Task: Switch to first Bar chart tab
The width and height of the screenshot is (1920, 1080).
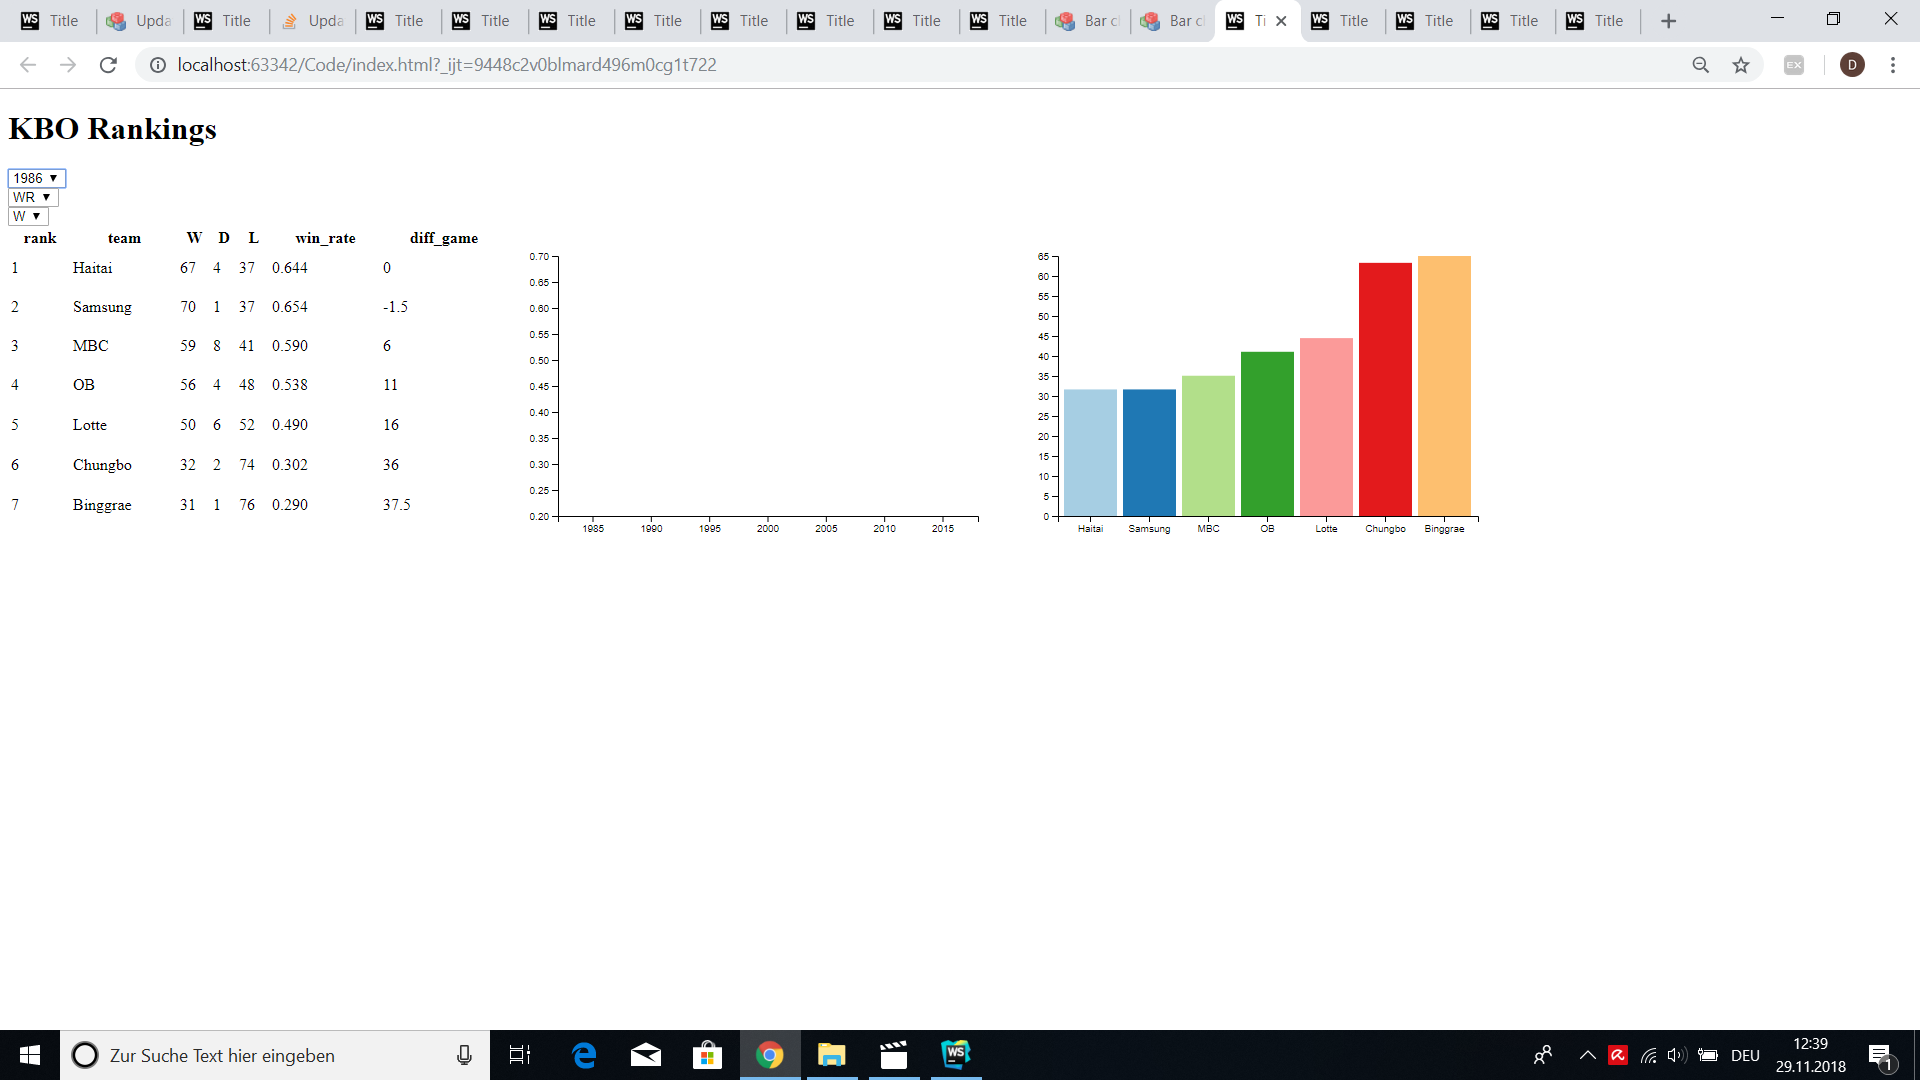Action: [1087, 21]
